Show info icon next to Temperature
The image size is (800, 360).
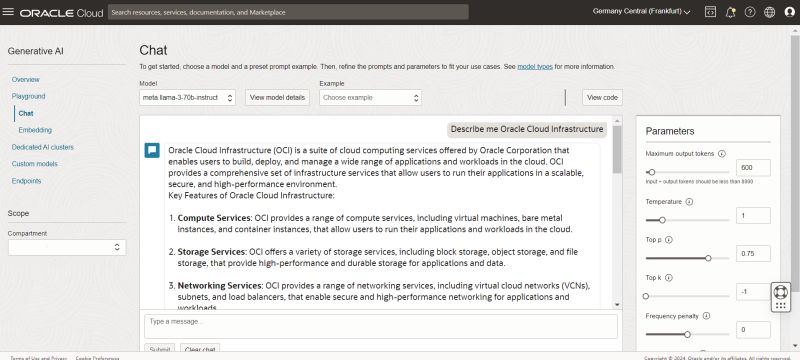coord(689,201)
